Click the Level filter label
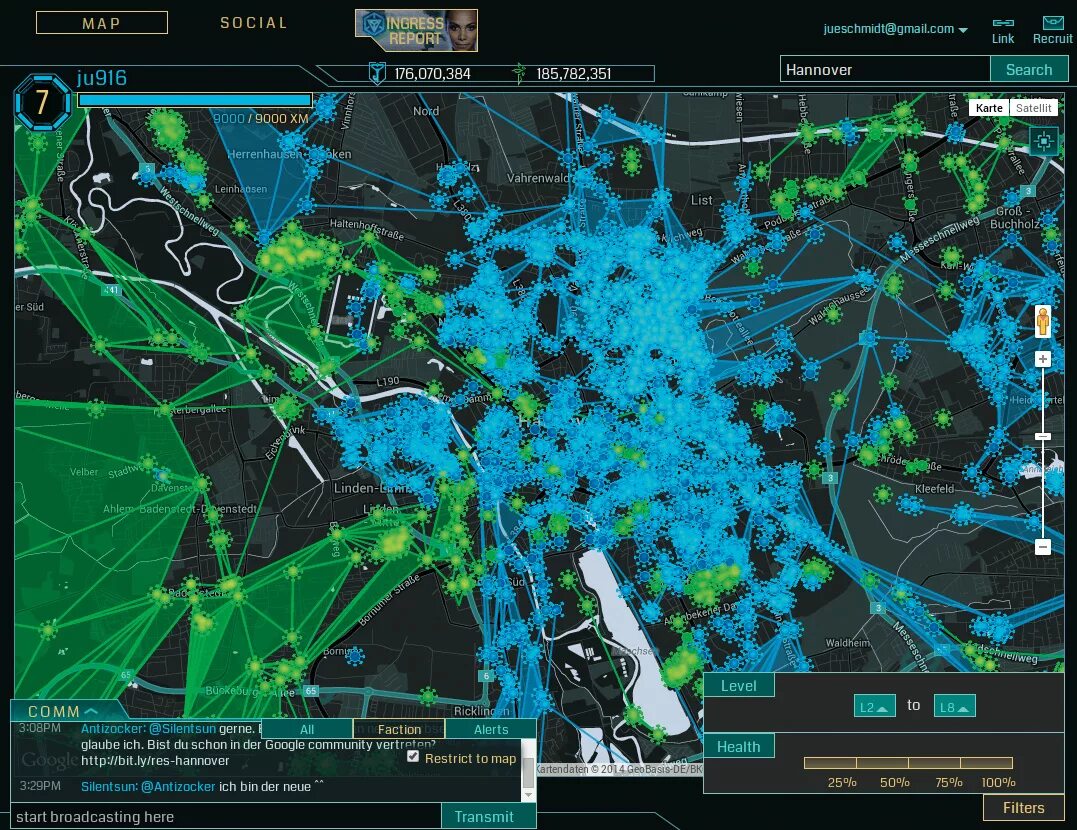Screen dimensions: 1077x830 click(738, 686)
